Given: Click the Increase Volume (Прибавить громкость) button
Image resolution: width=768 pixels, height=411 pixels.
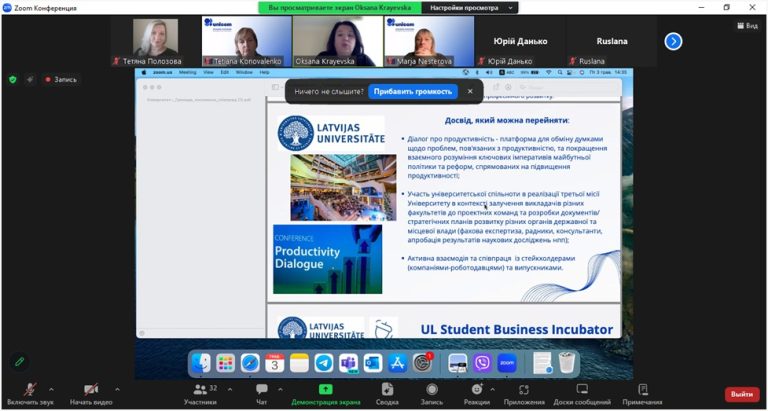Looking at the screenshot, I should coord(413,92).
